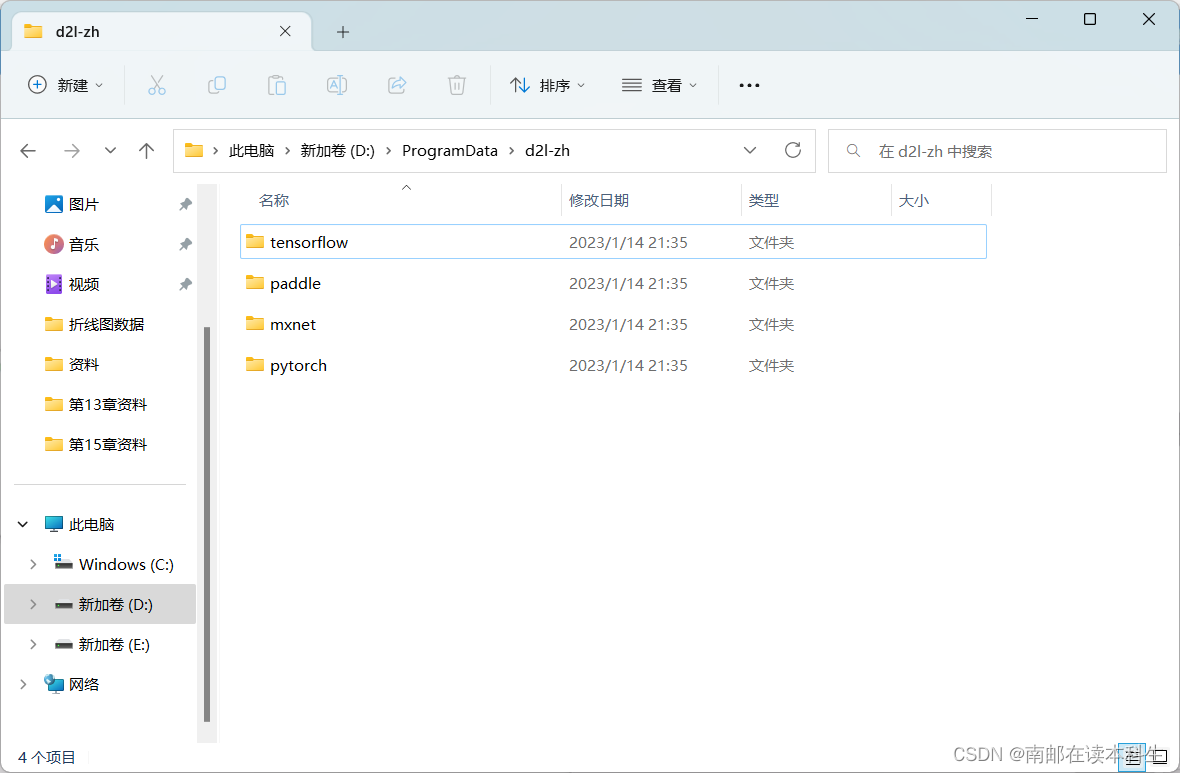The height and width of the screenshot is (773, 1180).
Task: Switch to details view icon in status bar
Action: 1133,757
